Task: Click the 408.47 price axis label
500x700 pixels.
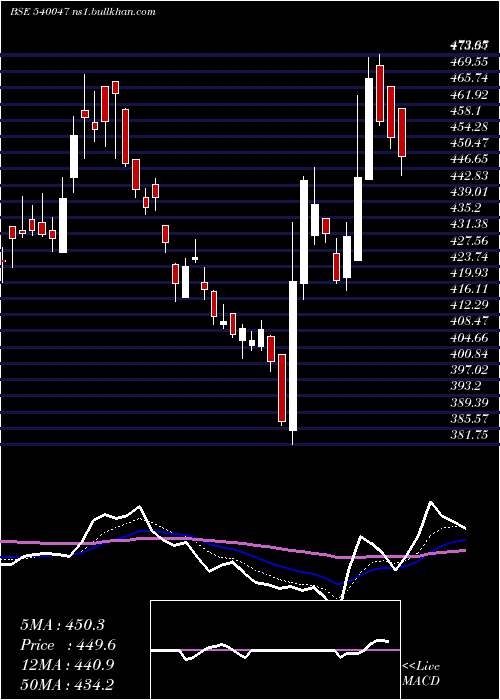Action: pos(469,321)
